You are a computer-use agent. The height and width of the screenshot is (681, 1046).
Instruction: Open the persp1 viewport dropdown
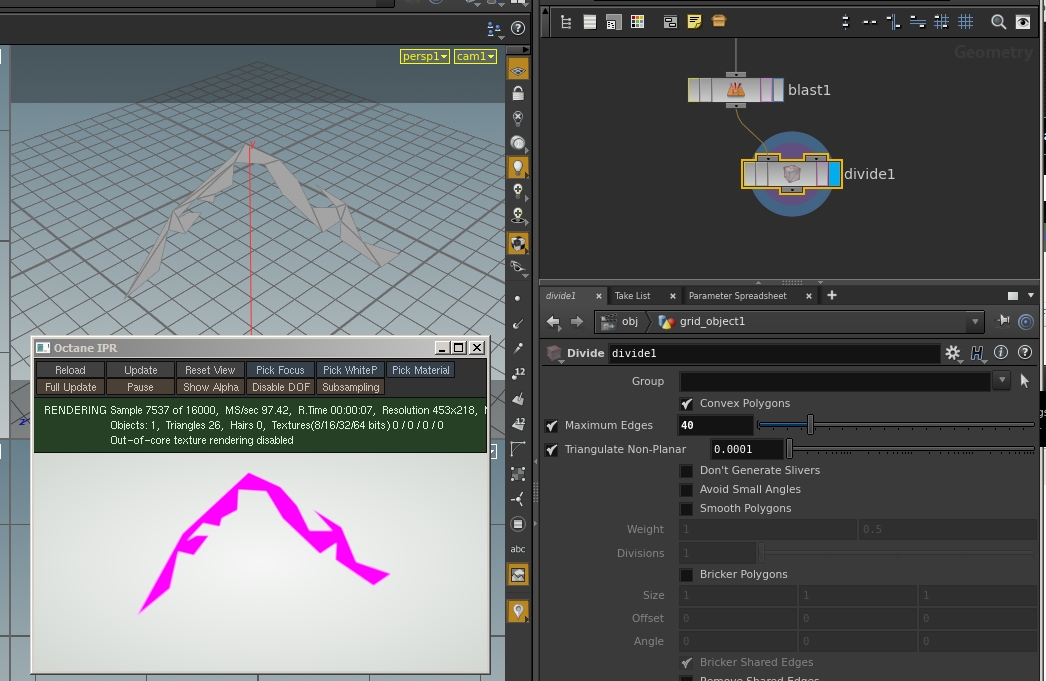[x=424, y=57]
